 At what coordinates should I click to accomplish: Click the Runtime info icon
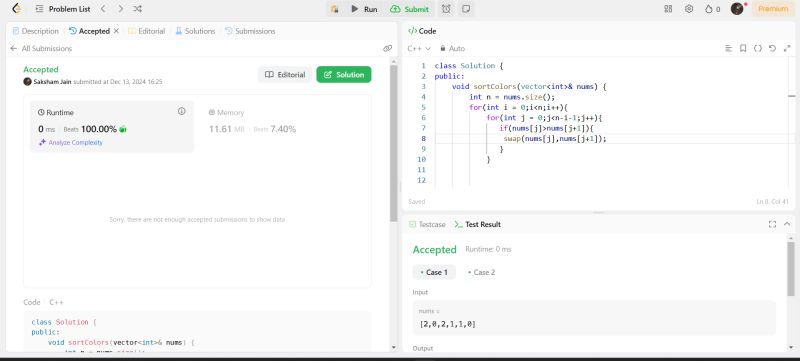[x=182, y=111]
